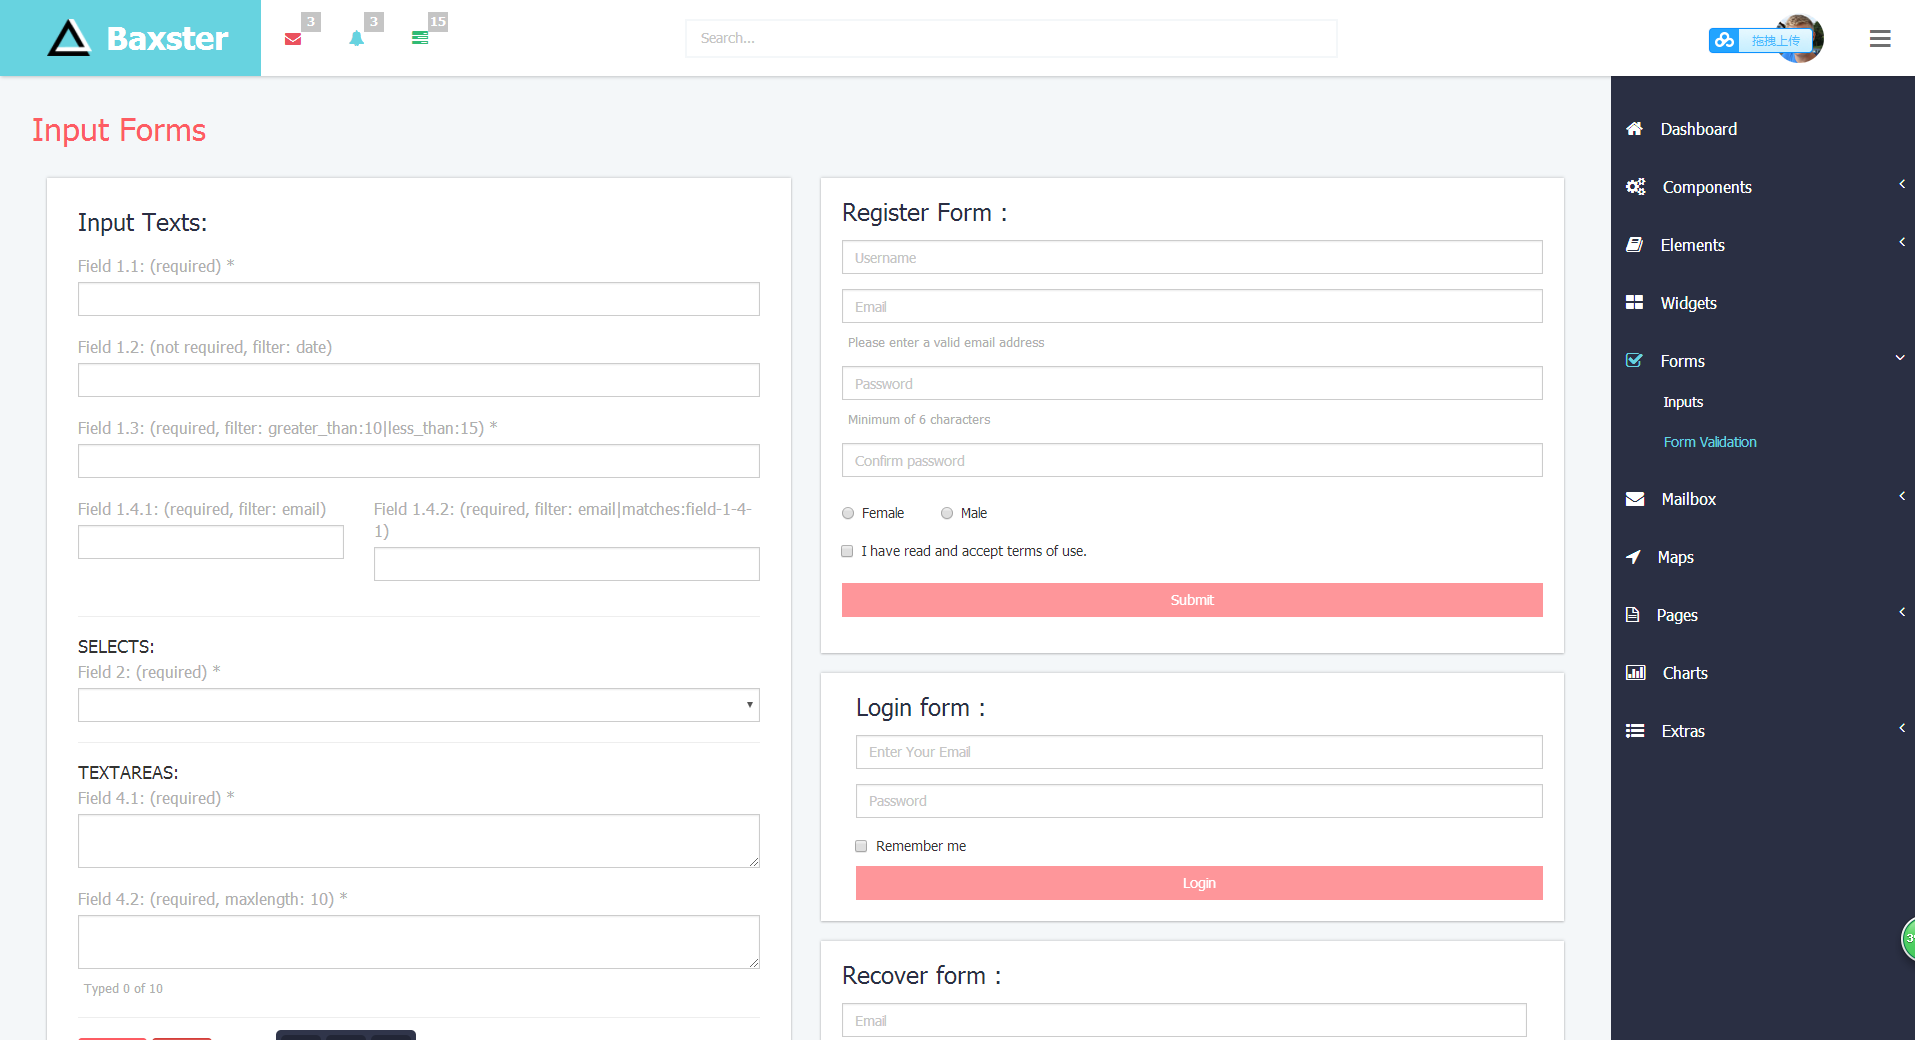Screen dimensions: 1915x1040
Task: Click the Login form Password field
Action: point(1199,801)
